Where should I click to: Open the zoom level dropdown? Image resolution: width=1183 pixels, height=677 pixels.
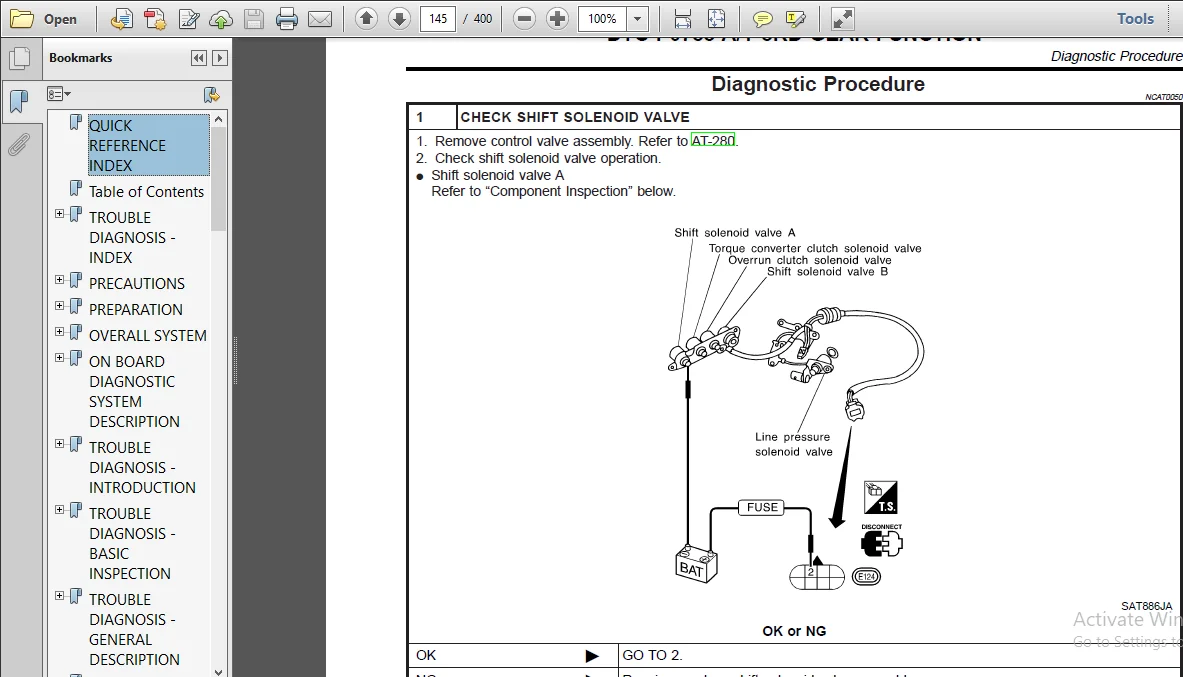(638, 19)
